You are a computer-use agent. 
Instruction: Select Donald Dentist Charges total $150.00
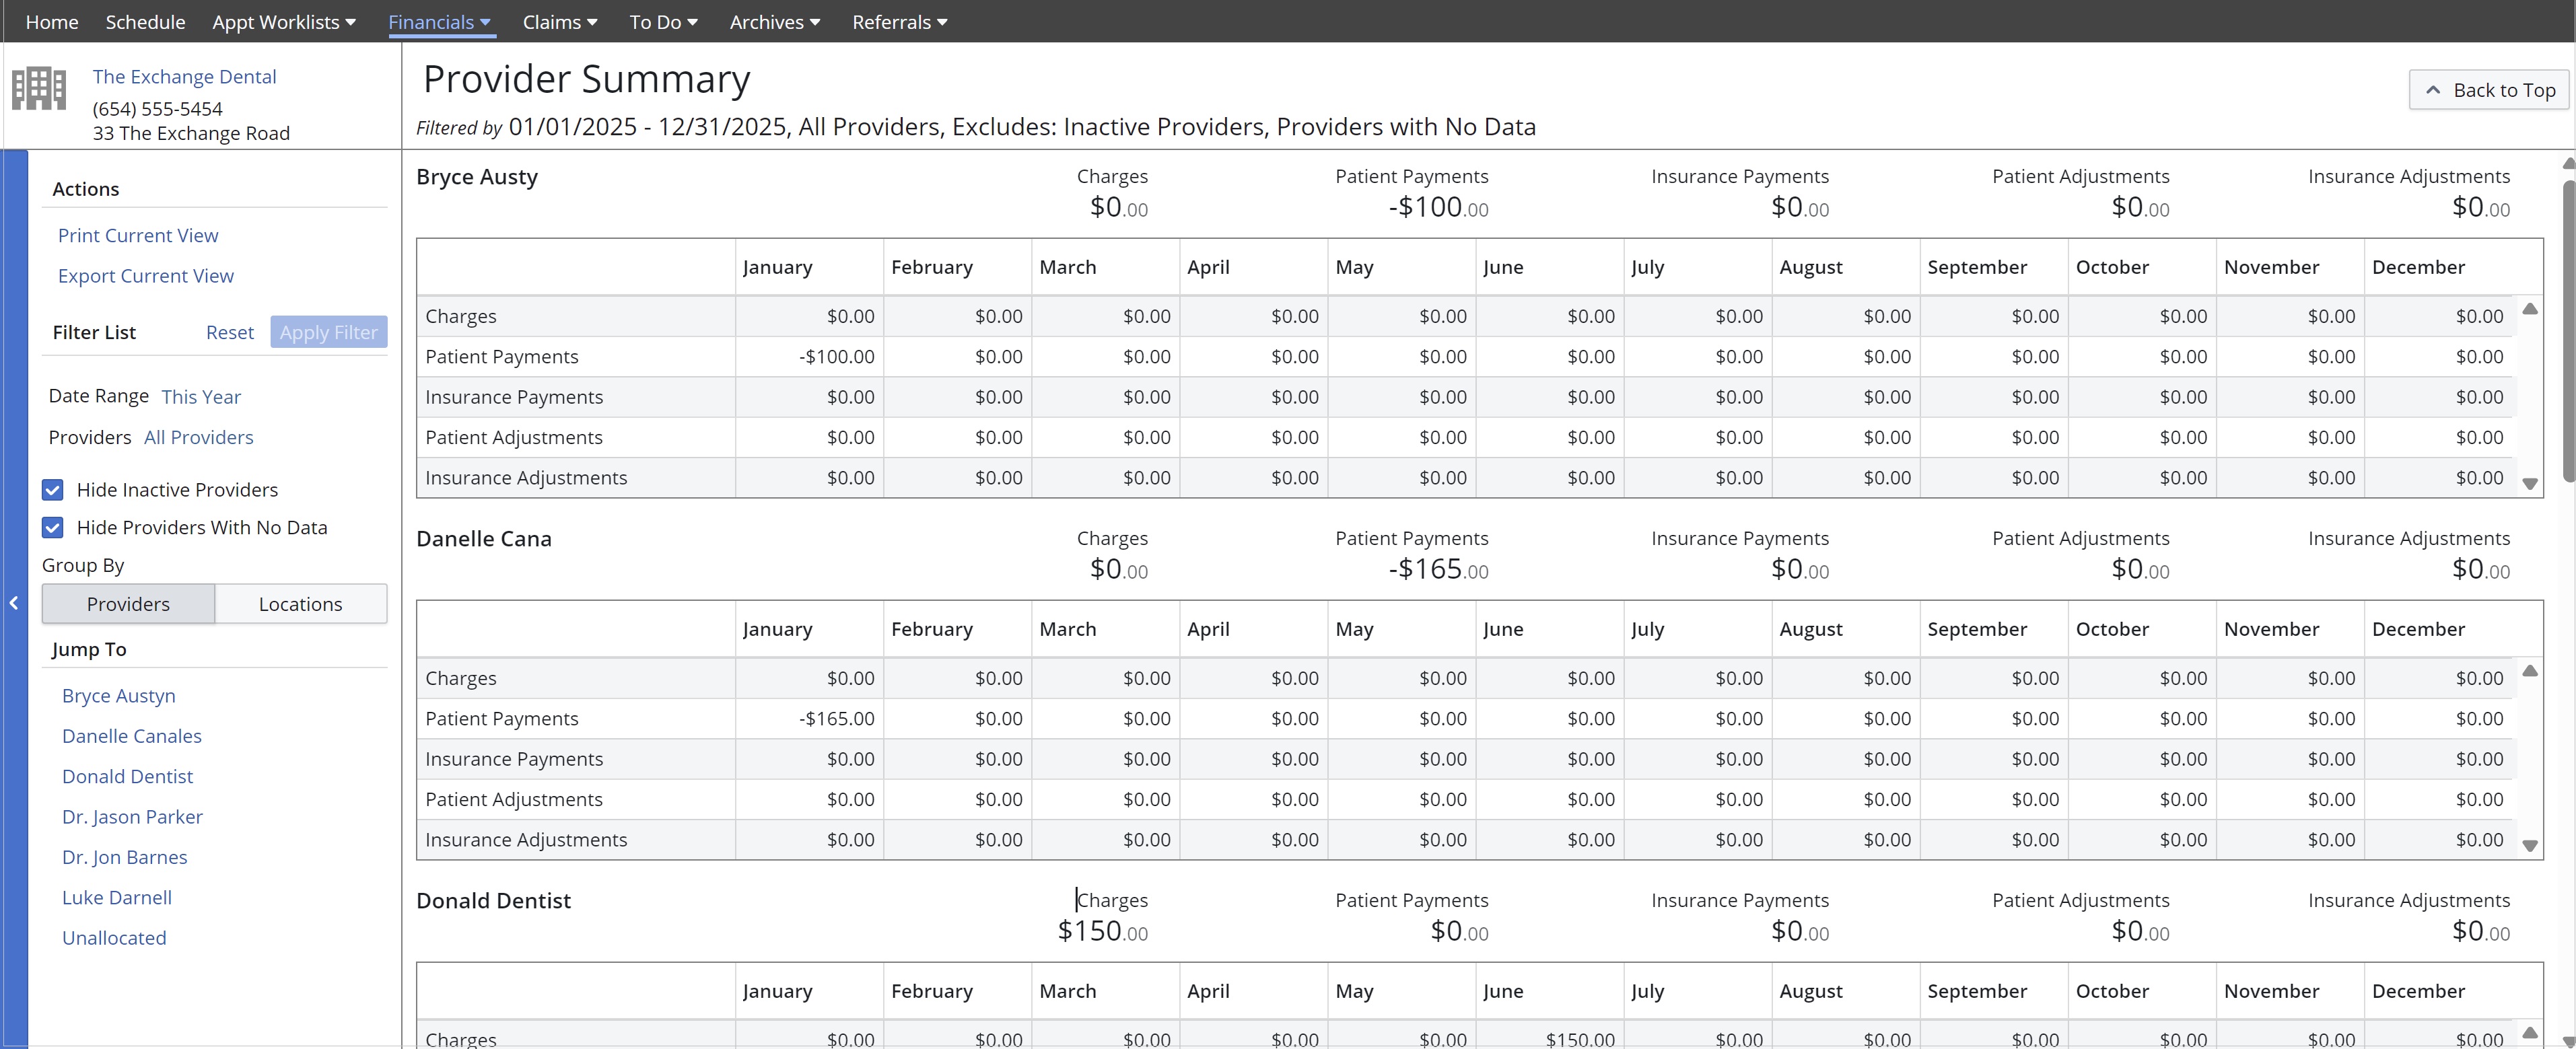pyautogui.click(x=1103, y=931)
